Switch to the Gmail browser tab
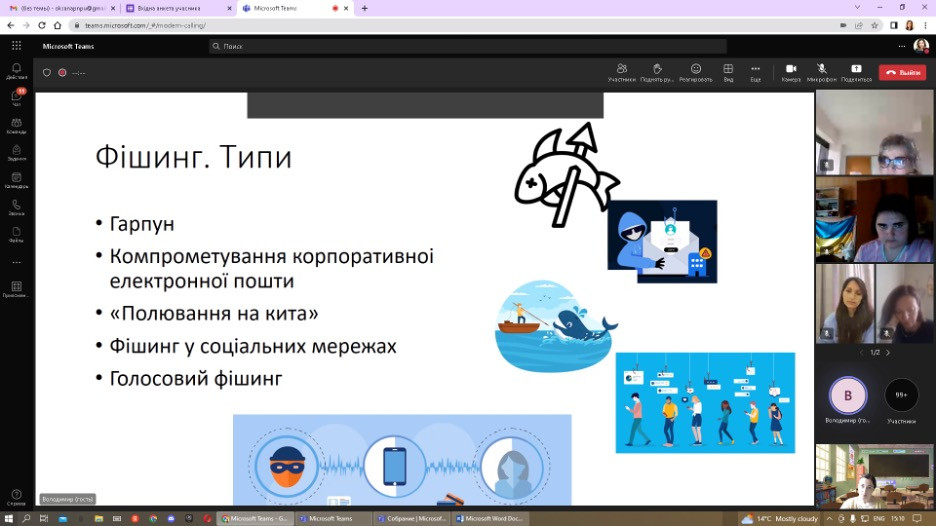This screenshot has width=936, height=526. pyautogui.click(x=60, y=8)
